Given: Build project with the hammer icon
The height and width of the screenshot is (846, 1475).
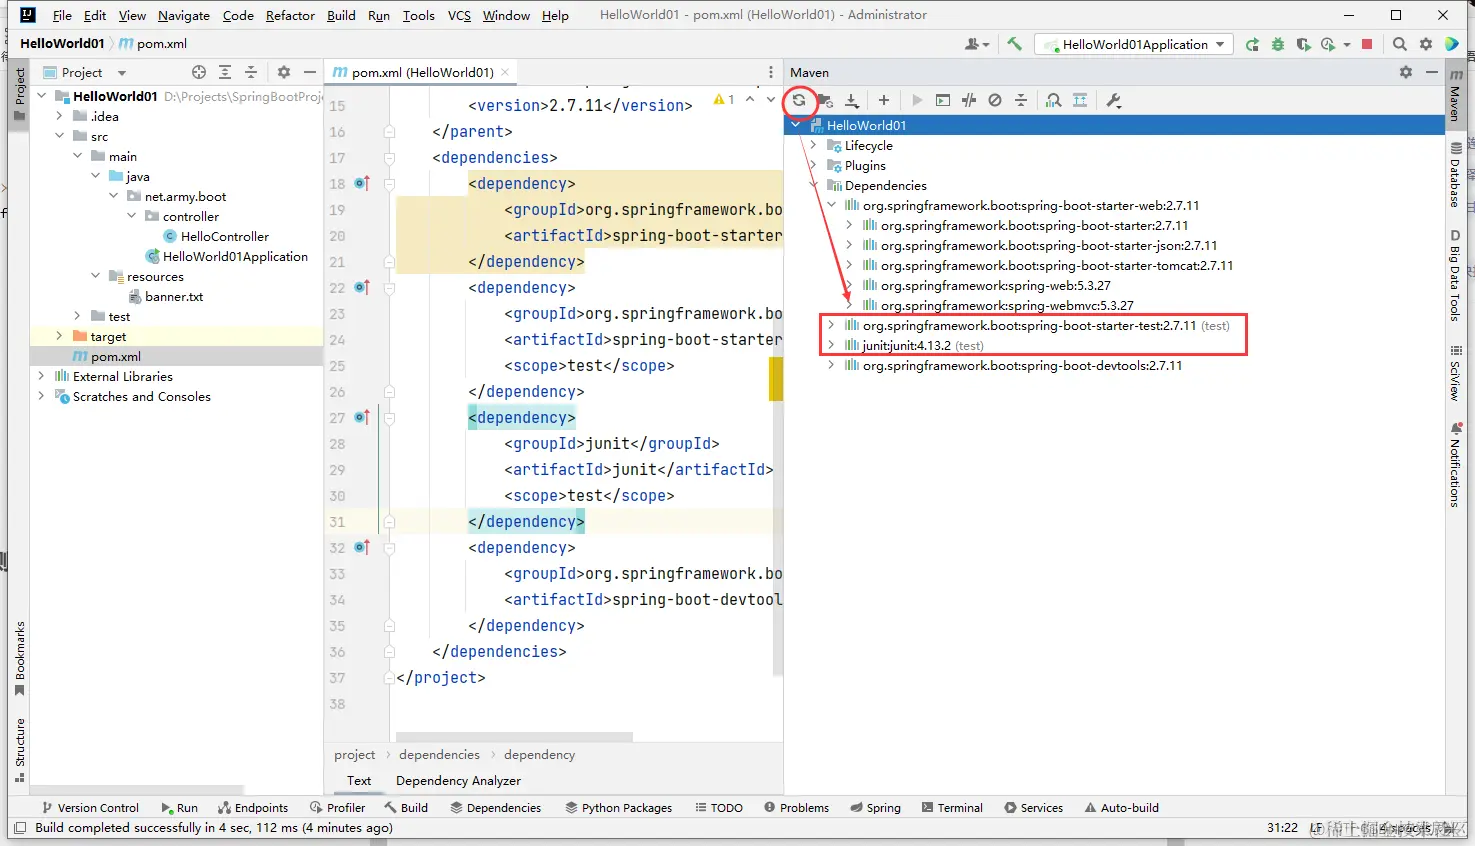Looking at the screenshot, I should pyautogui.click(x=1014, y=44).
